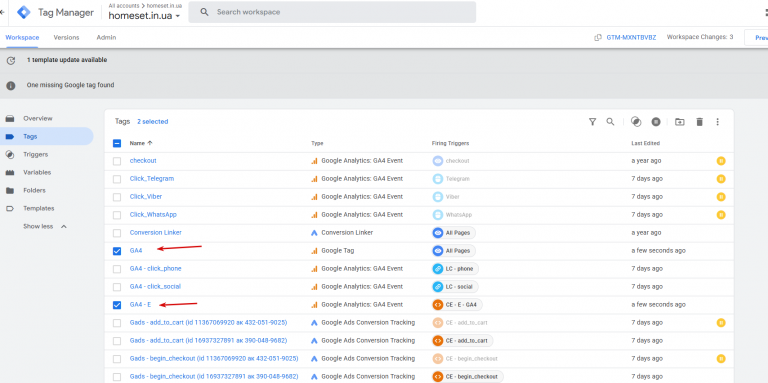The image size is (768, 383).
Task: Uncheck the GA4 - E tag checkbox
Action: 117,305
